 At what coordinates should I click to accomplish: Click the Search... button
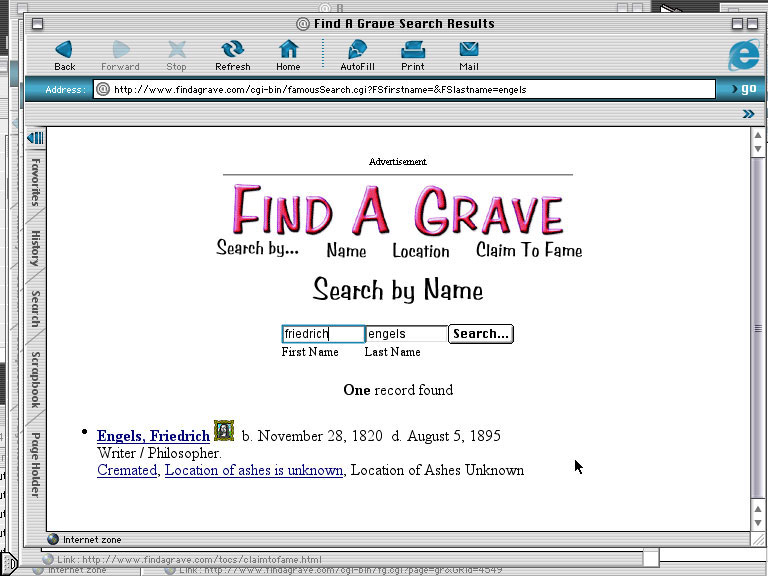click(480, 334)
